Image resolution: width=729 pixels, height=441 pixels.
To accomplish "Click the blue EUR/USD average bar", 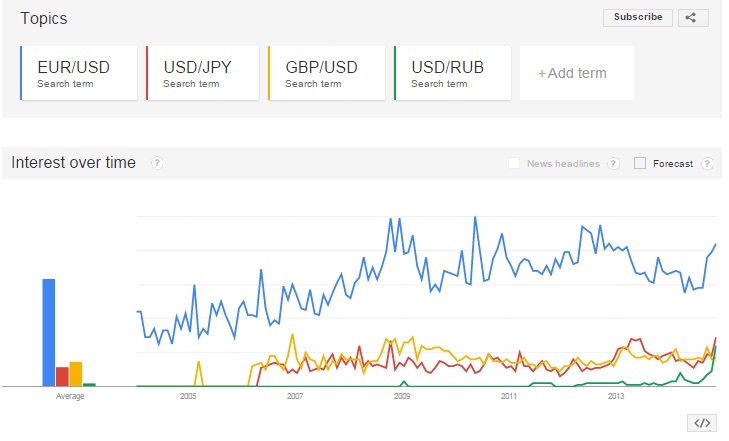I will (48, 332).
